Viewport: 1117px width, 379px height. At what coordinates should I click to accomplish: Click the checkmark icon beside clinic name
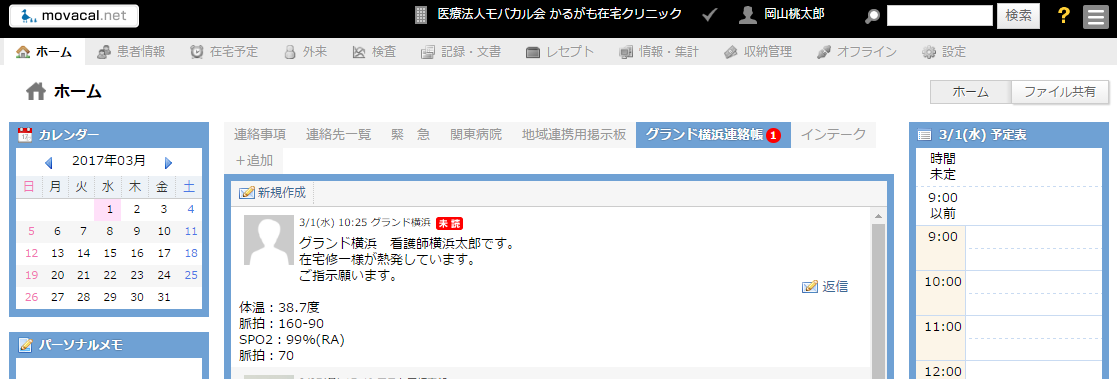[710, 15]
